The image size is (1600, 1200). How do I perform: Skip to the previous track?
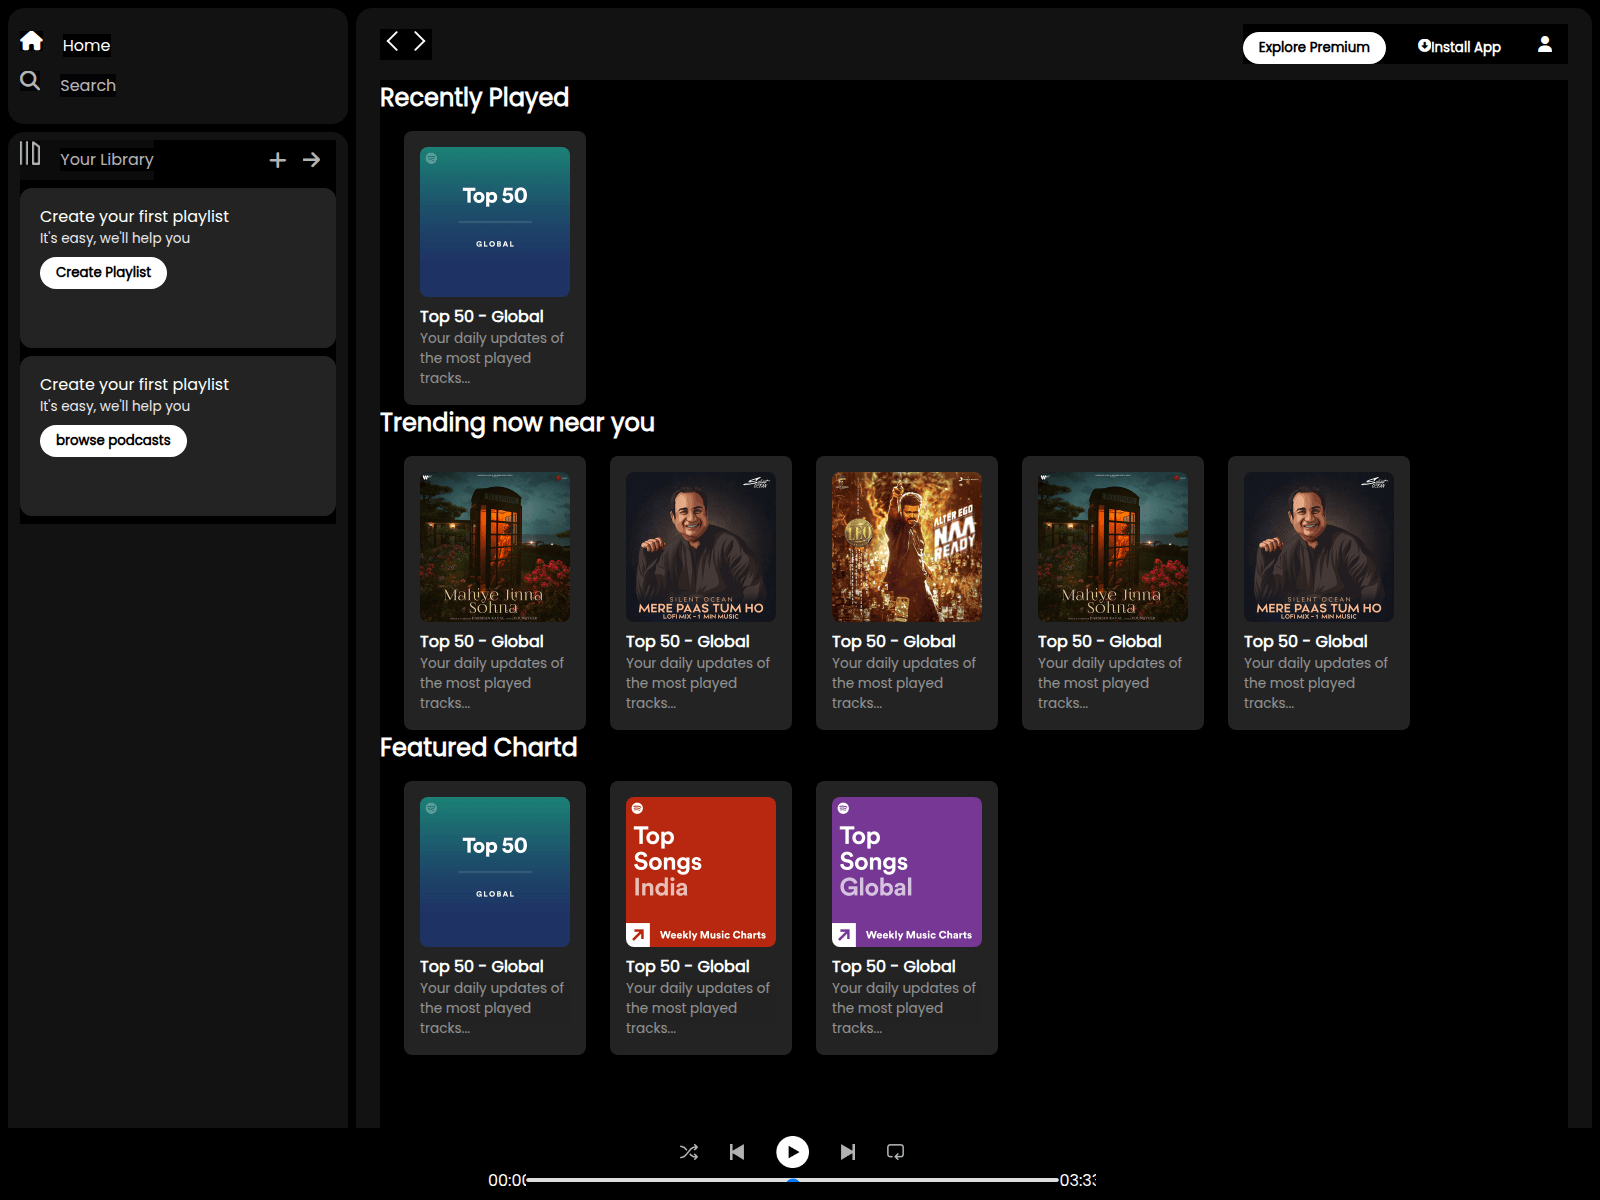pyautogui.click(x=737, y=1152)
